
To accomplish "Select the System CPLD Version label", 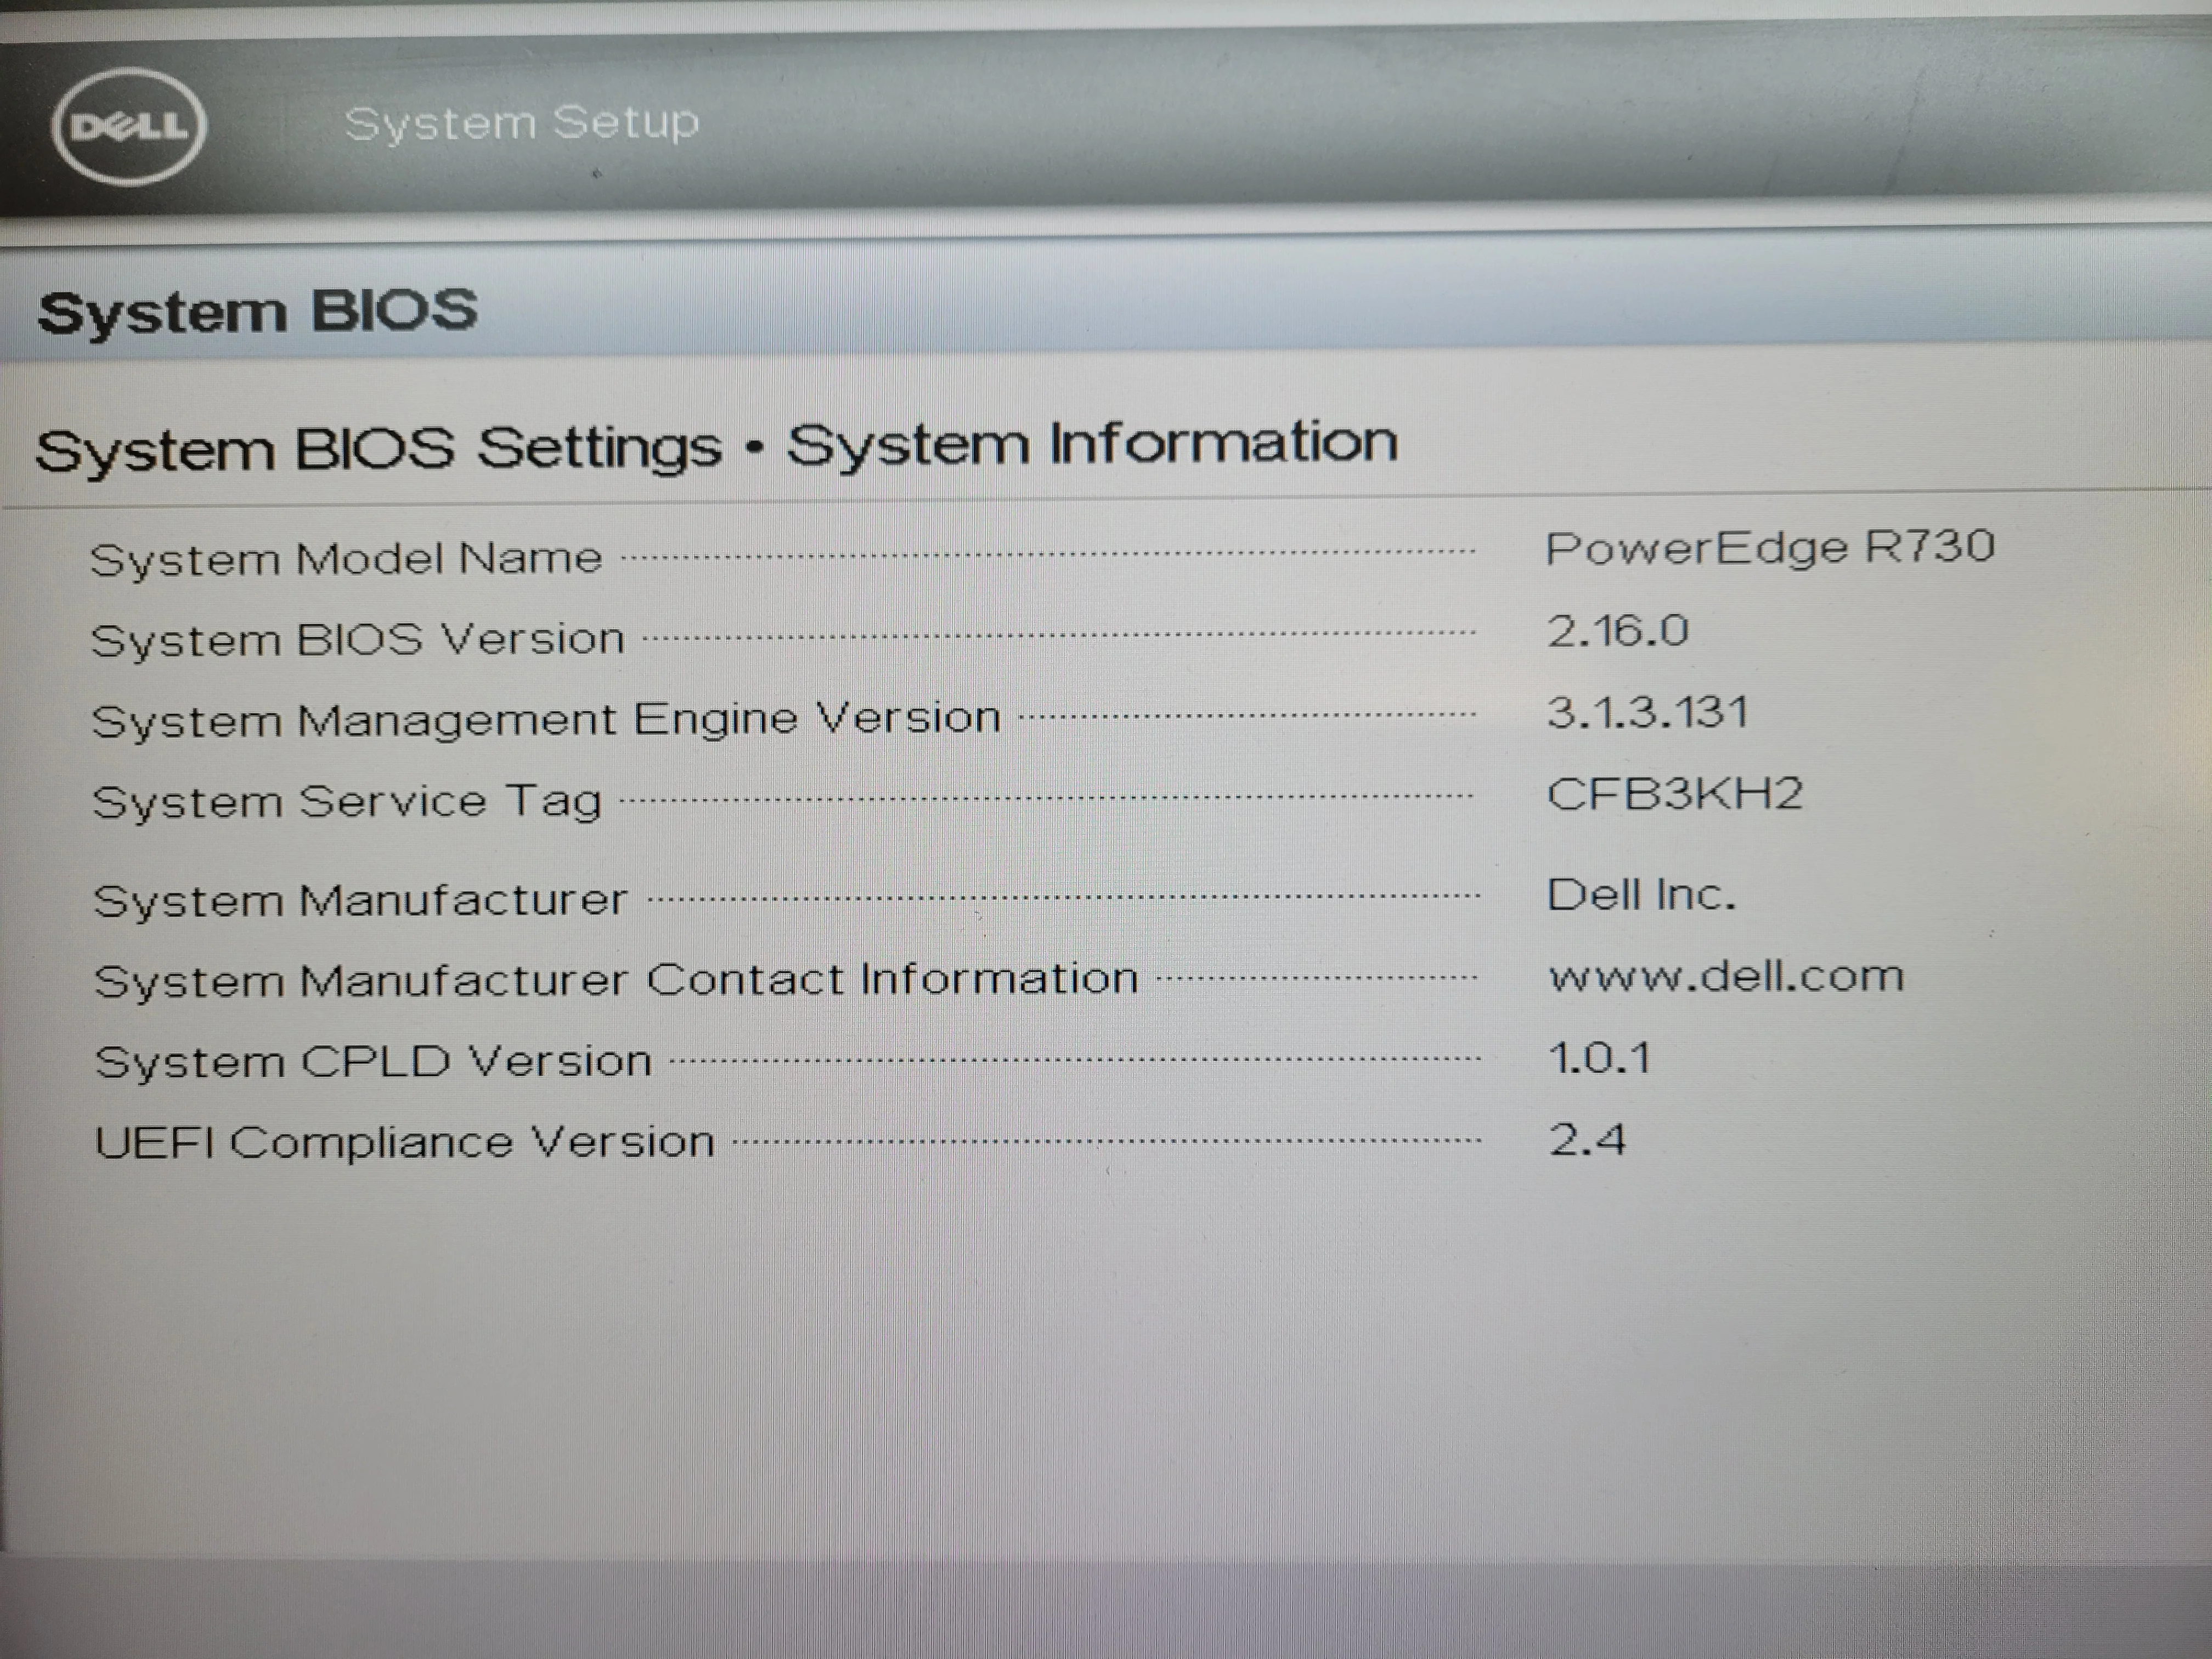I will pyautogui.click(x=373, y=1061).
